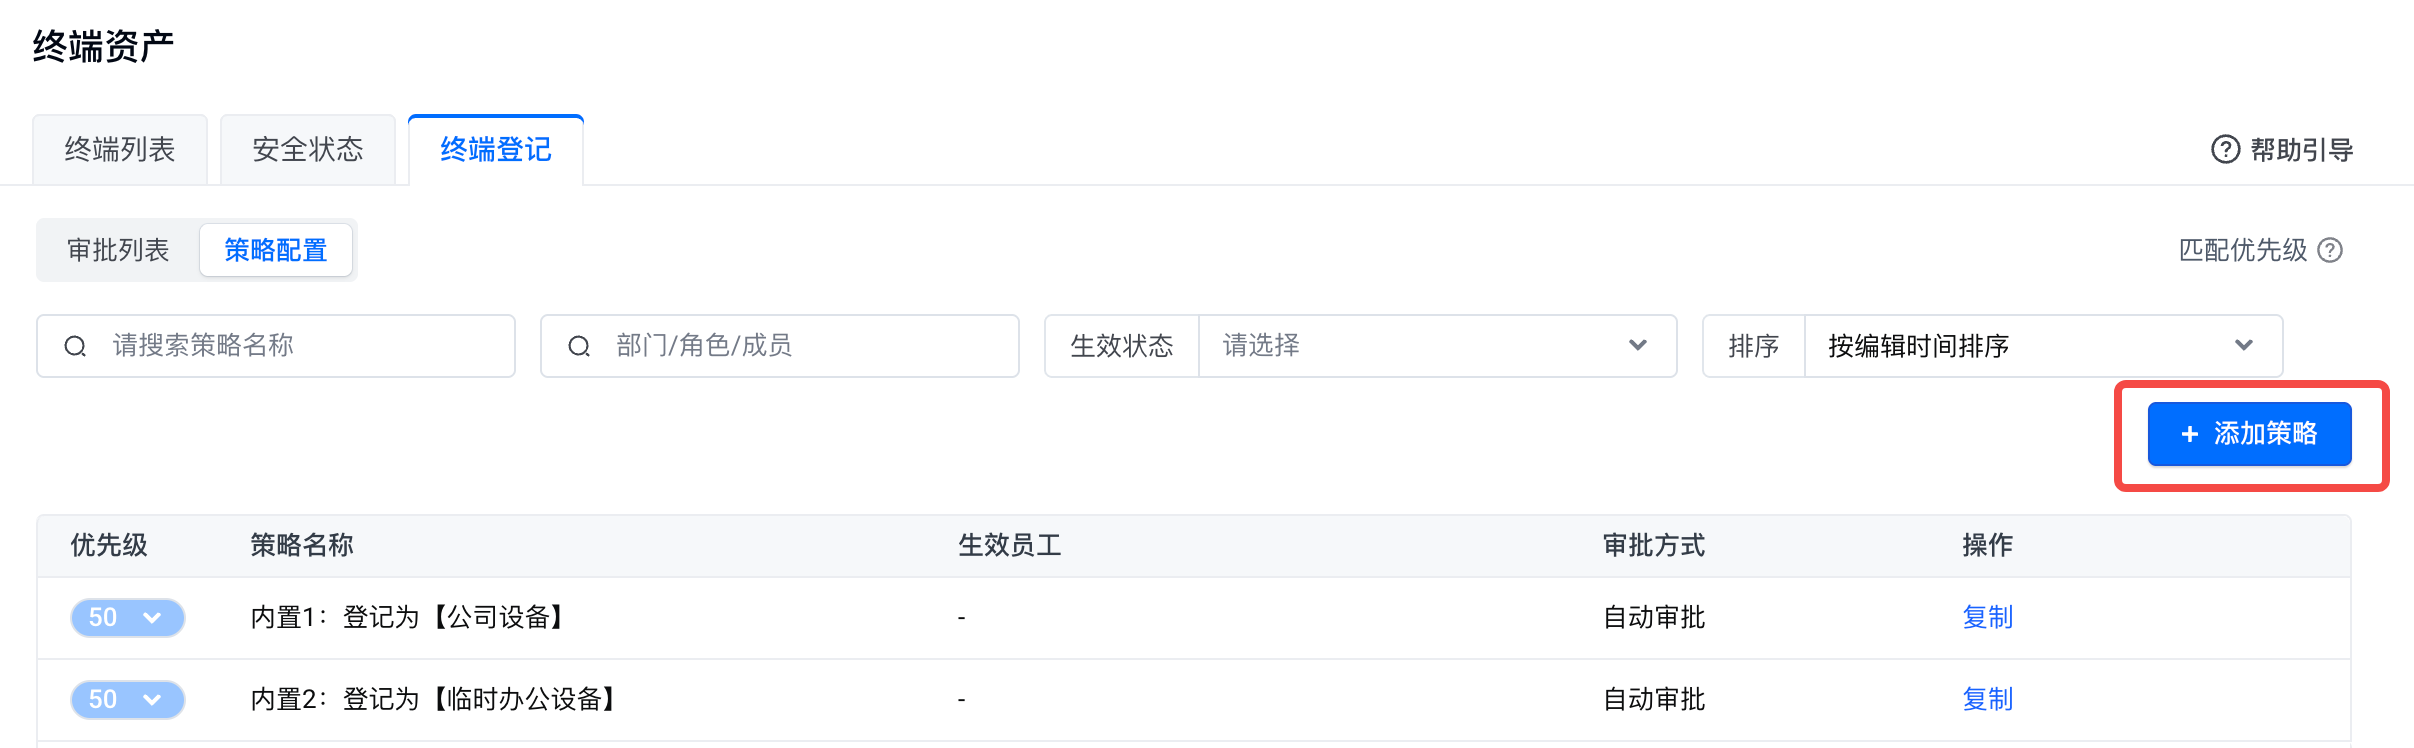Select the 终端登记 tab

[496, 150]
